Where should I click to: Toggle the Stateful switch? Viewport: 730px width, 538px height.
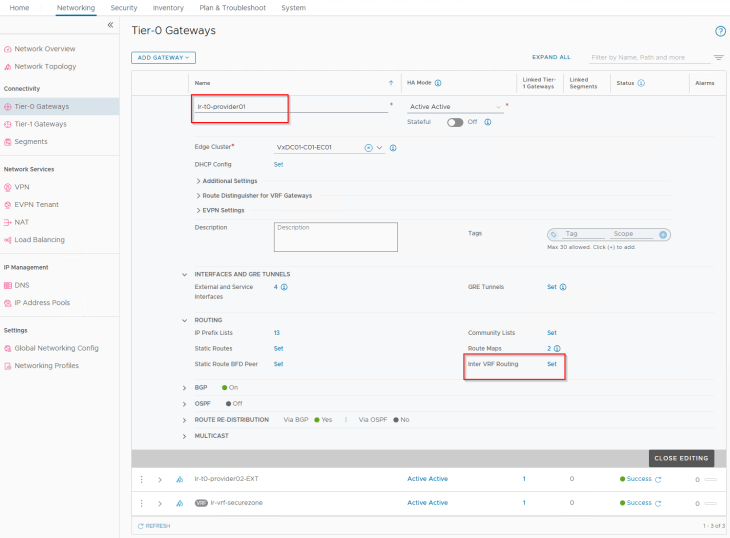point(455,122)
